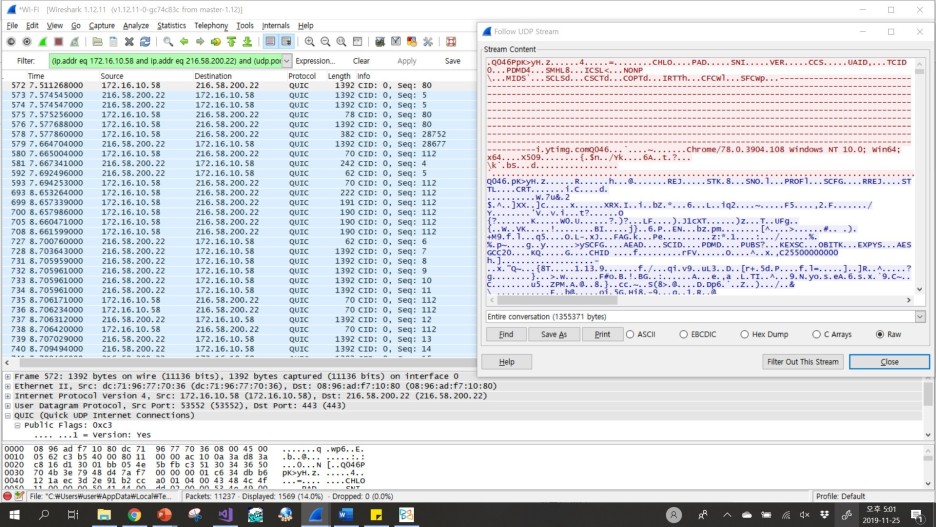Viewport: 936px width, 527px height.
Task: Open capture options toolbar icon
Action: click(27, 42)
